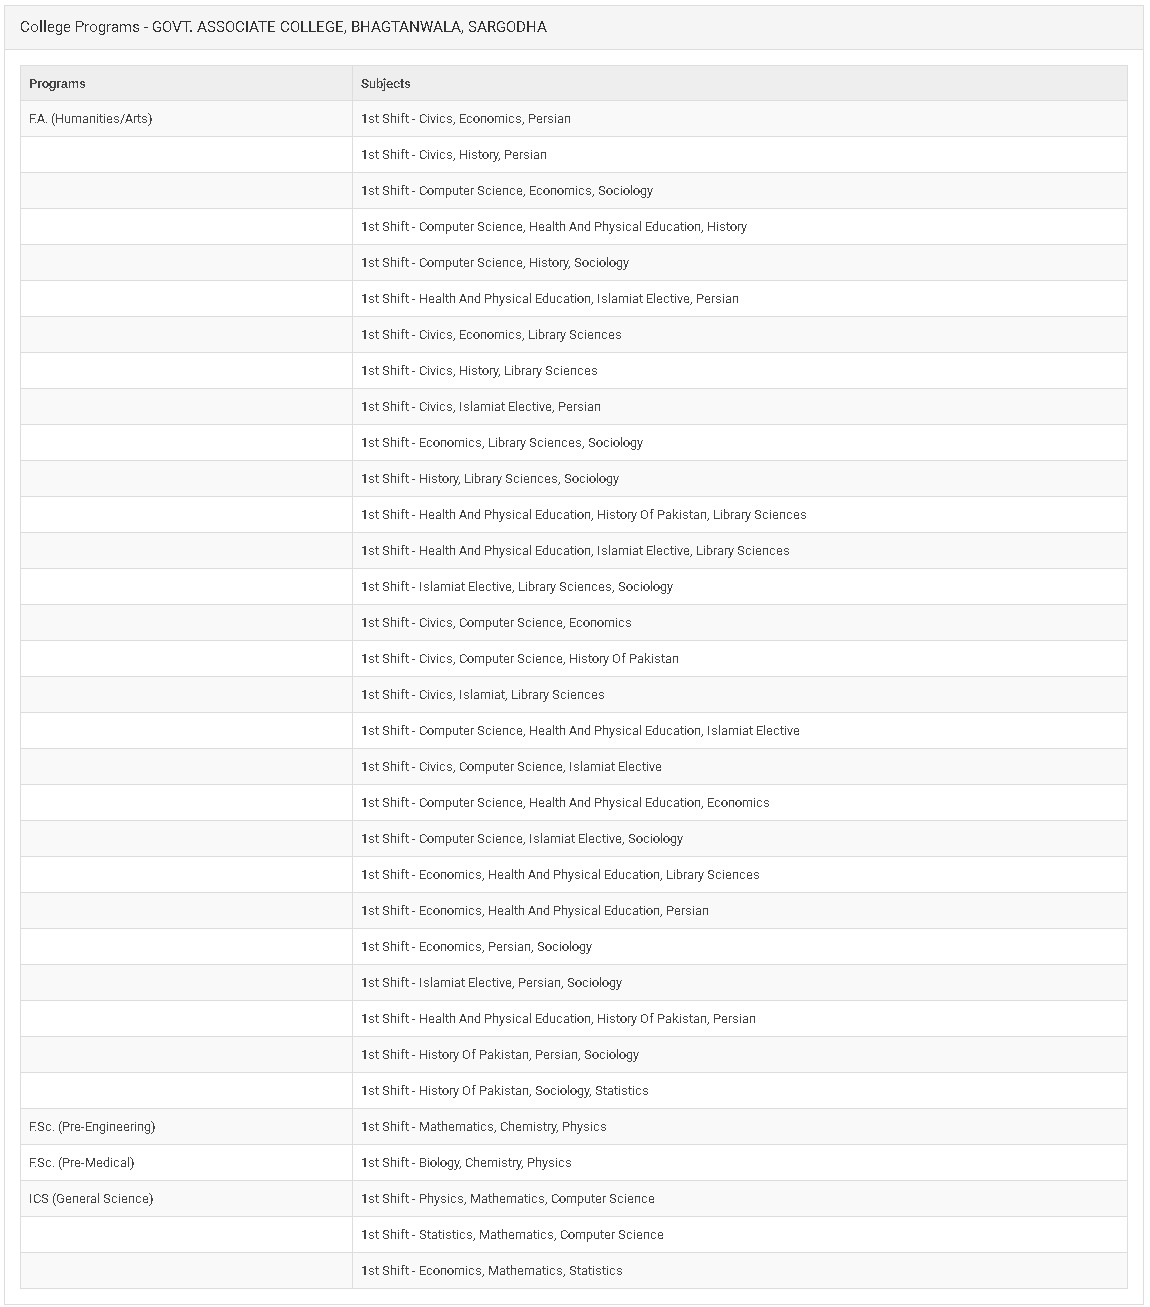Click Computer Science, Economics, Sociology row

507,191
